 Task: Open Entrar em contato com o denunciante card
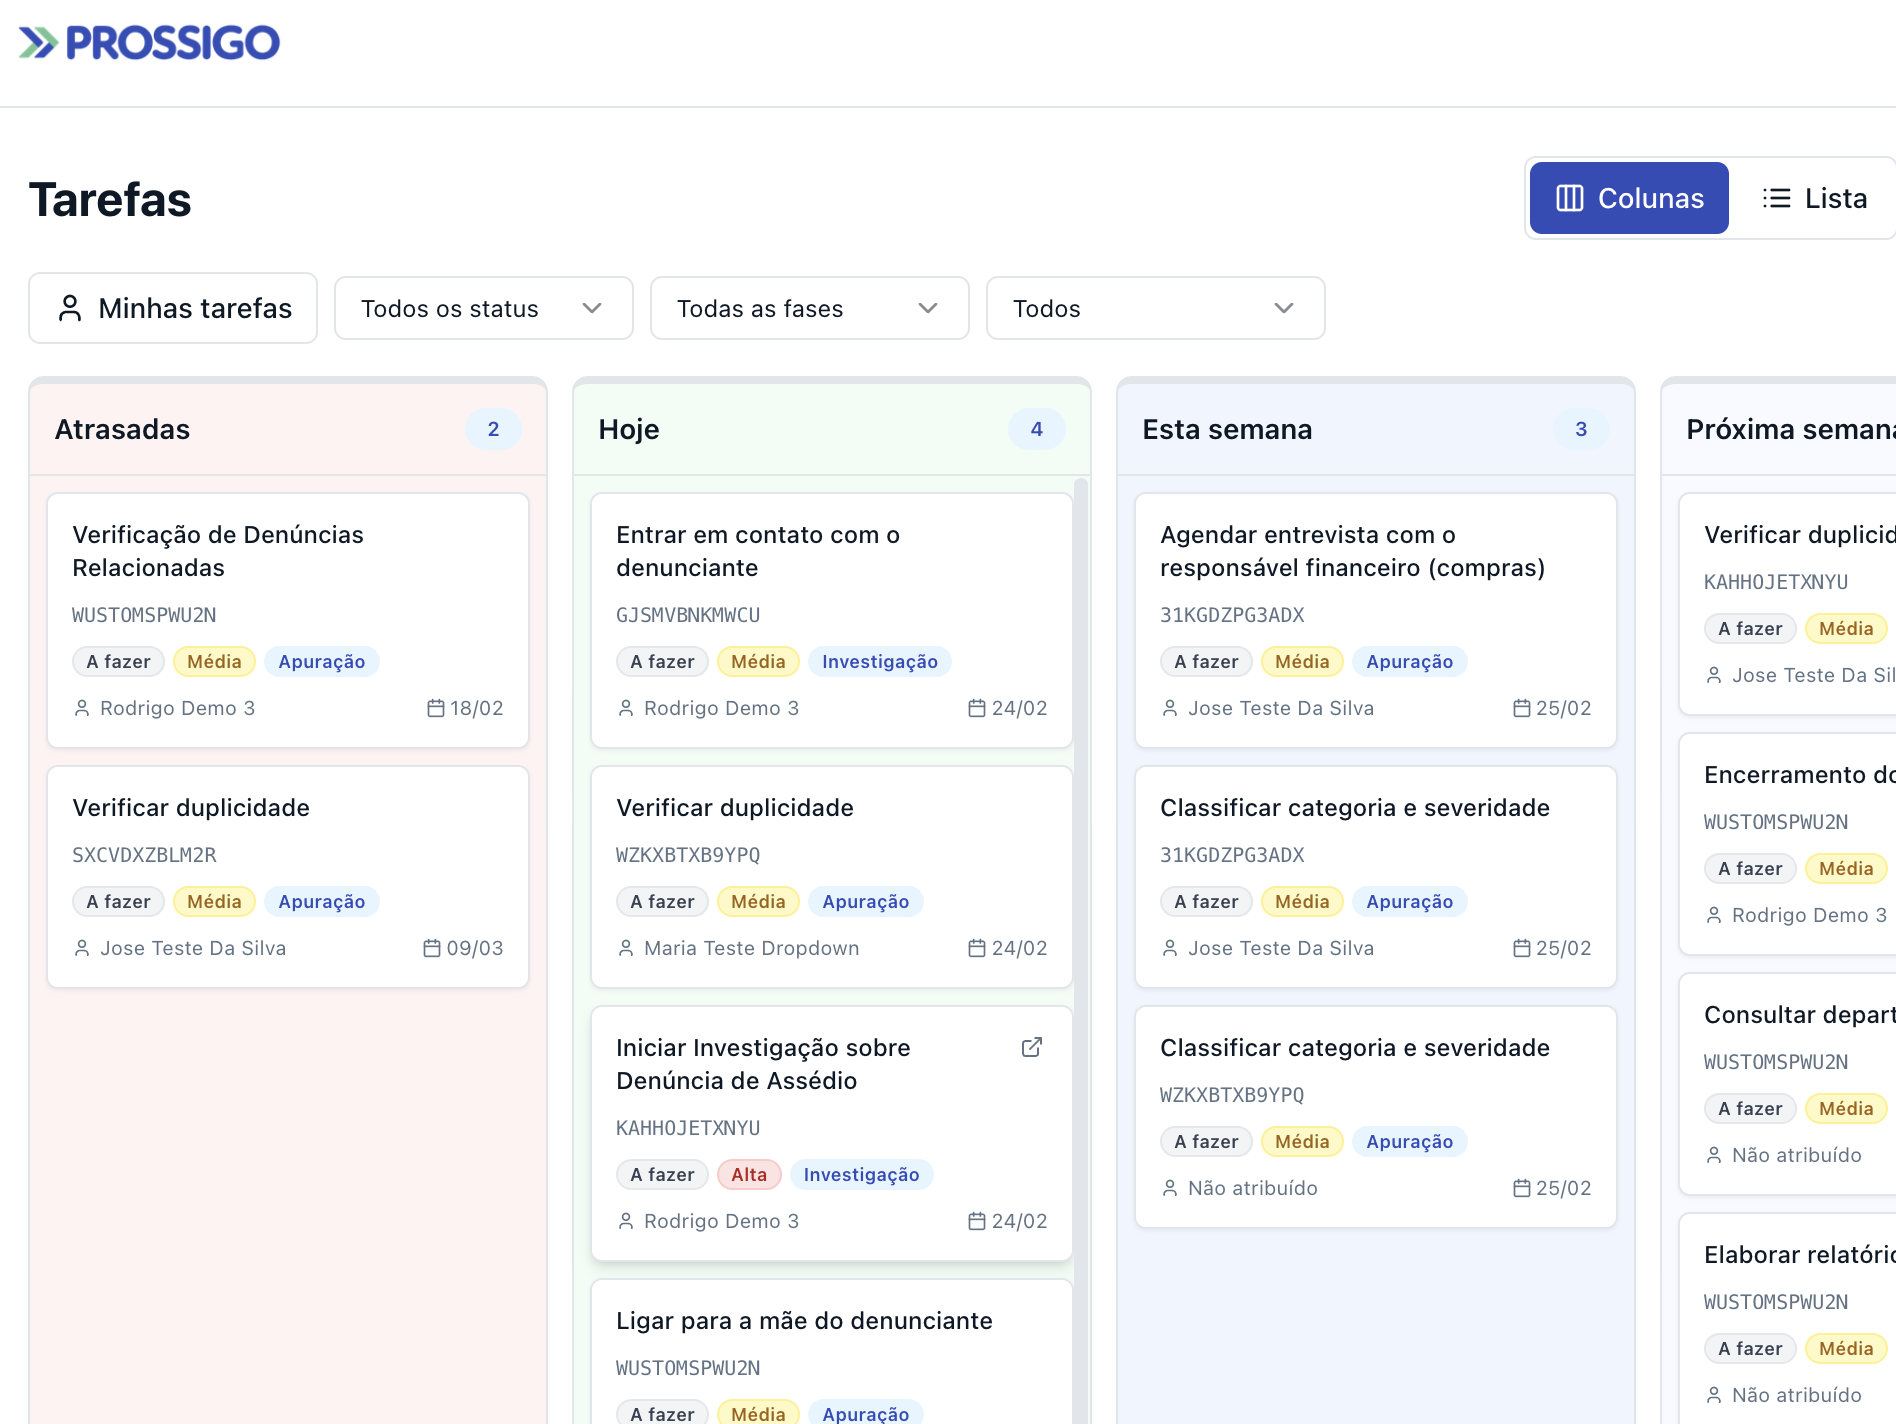click(832, 620)
